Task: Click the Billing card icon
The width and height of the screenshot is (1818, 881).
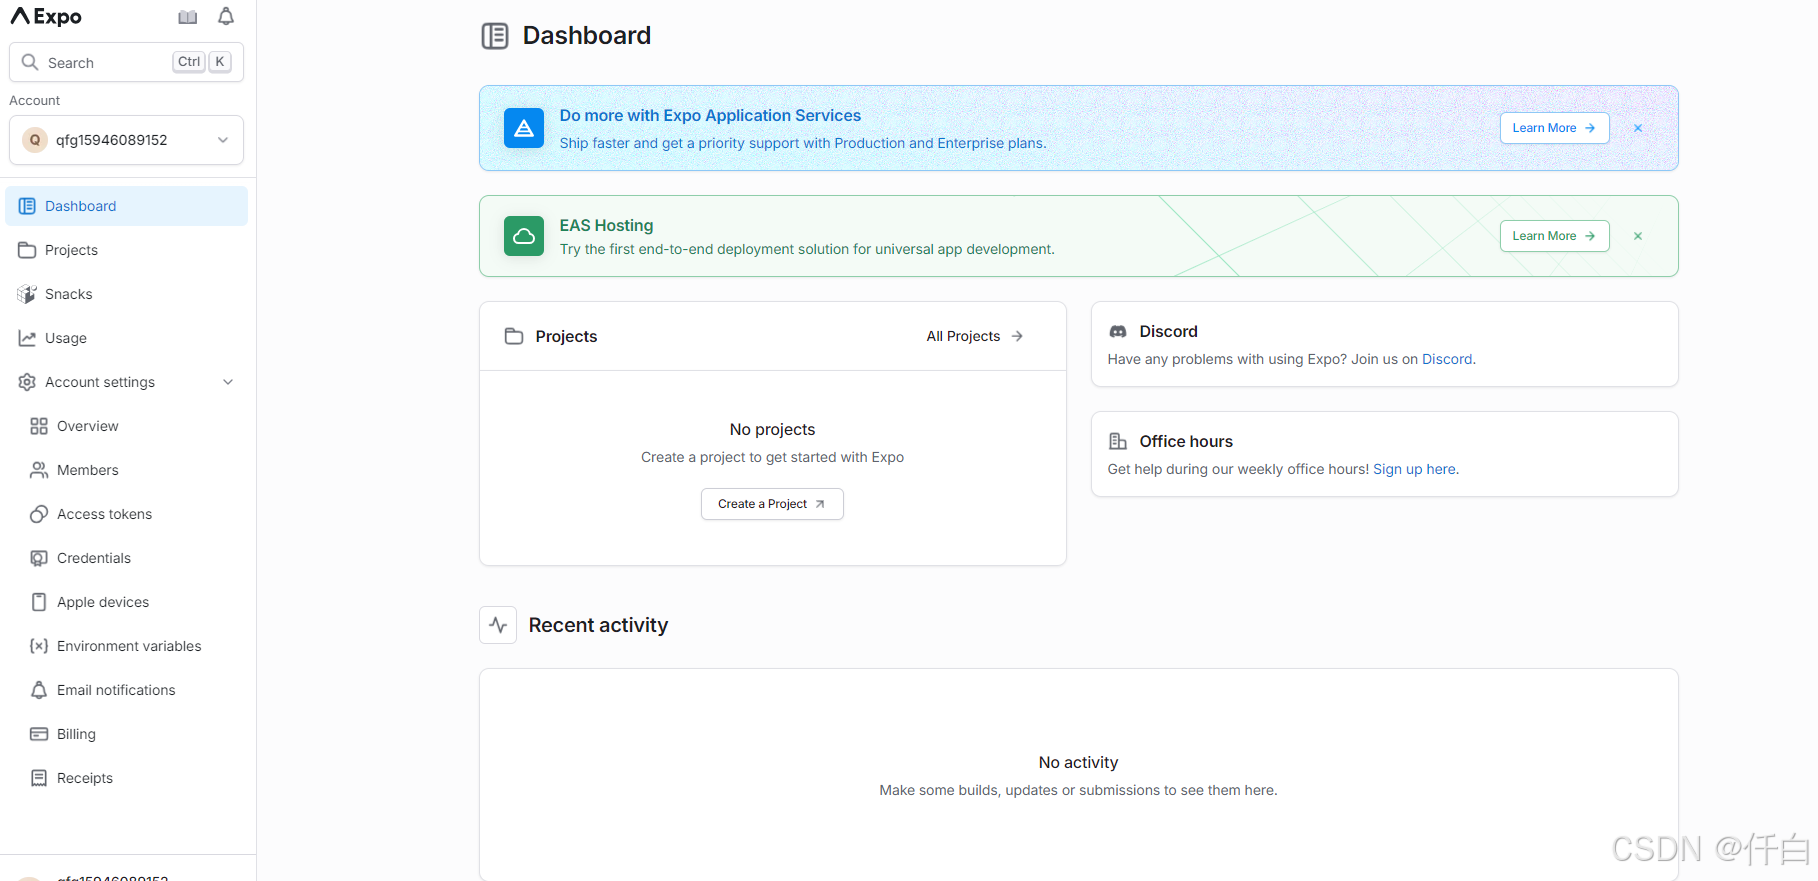Action: (39, 734)
